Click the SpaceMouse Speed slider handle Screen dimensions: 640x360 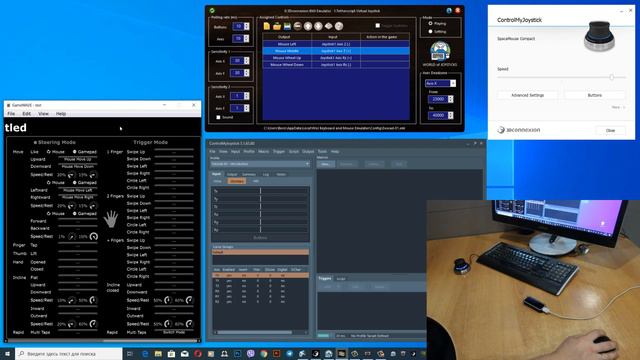click(611, 77)
